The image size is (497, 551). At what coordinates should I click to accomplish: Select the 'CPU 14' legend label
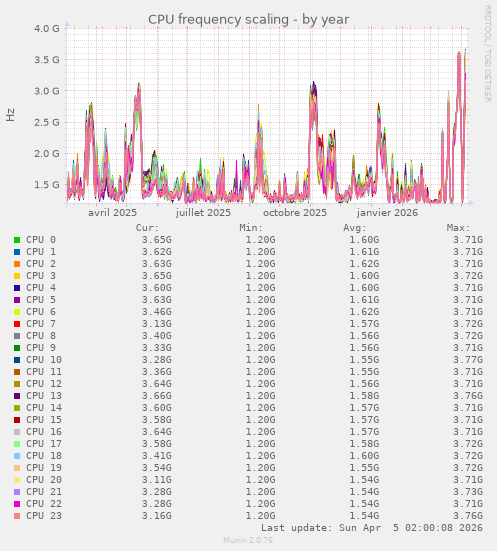44,408
